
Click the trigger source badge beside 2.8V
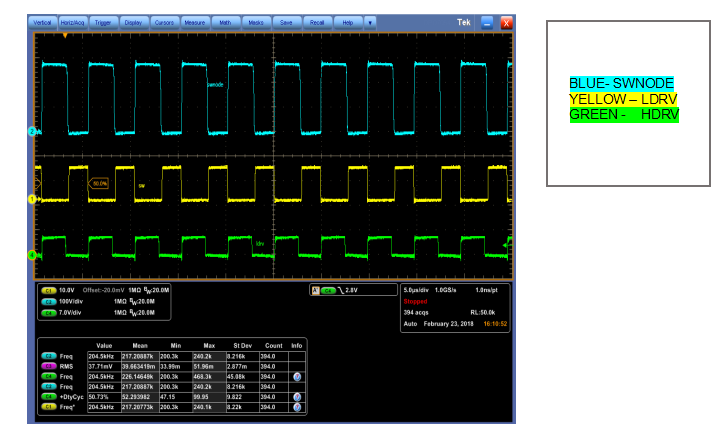click(329, 290)
